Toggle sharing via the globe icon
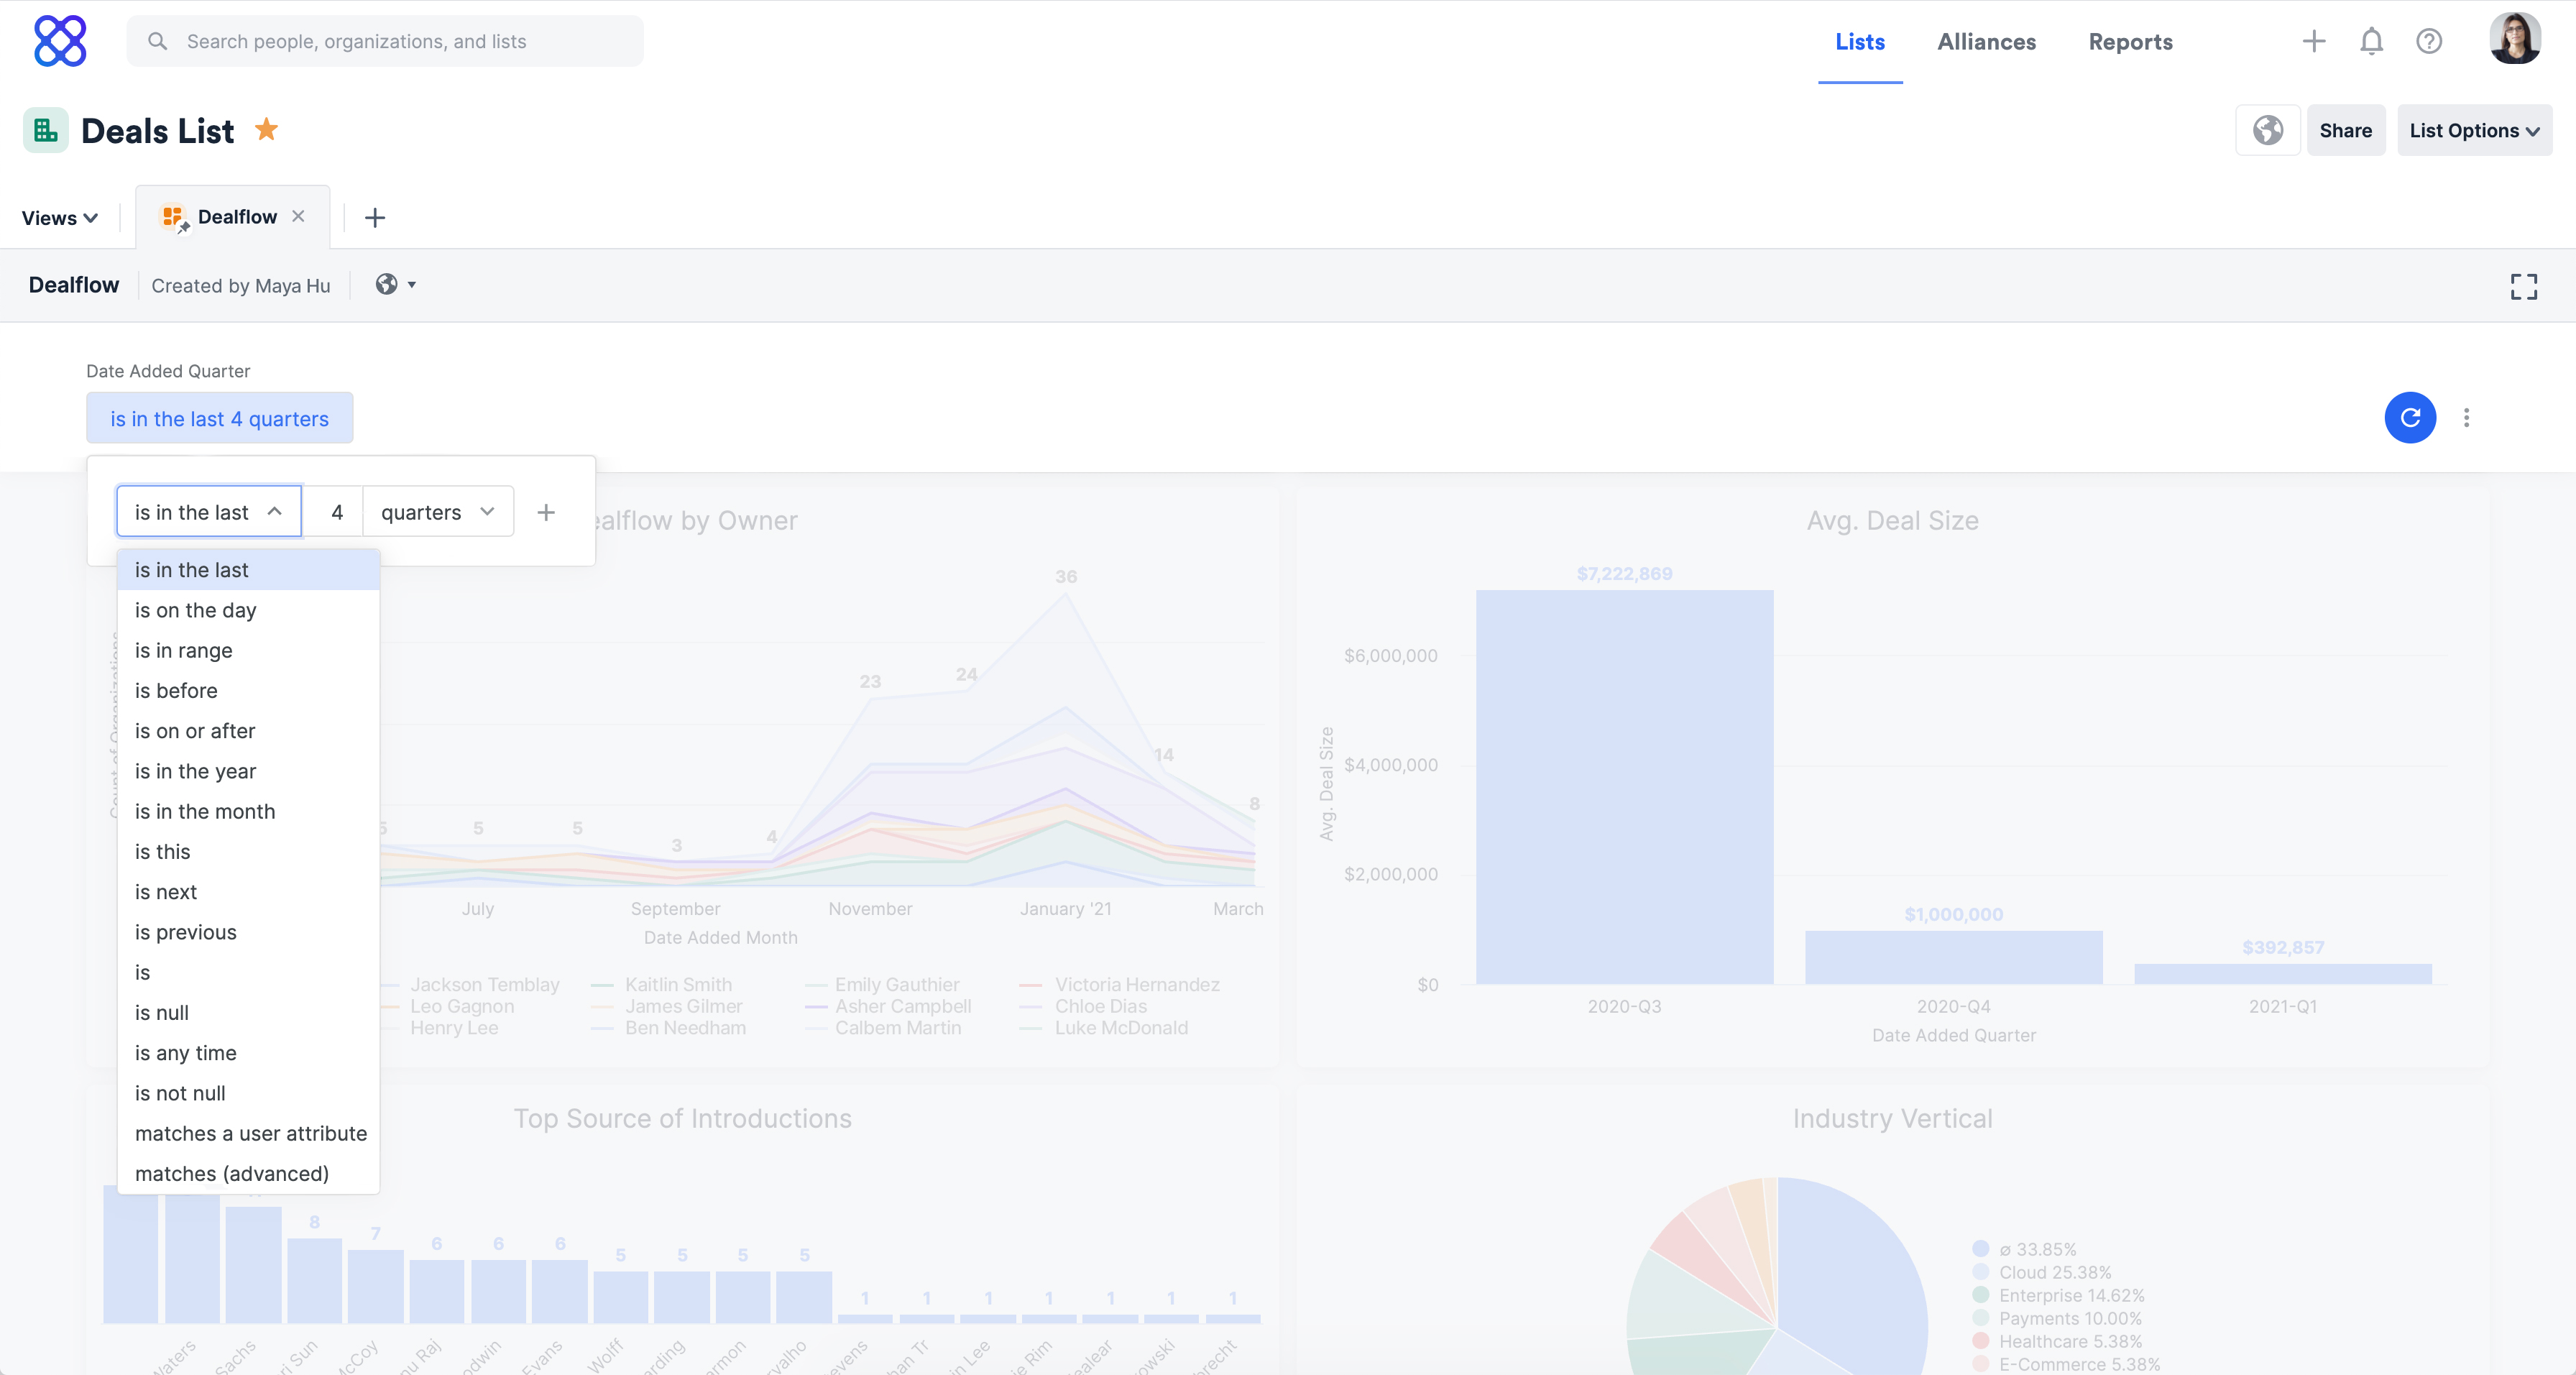 (x=2267, y=130)
